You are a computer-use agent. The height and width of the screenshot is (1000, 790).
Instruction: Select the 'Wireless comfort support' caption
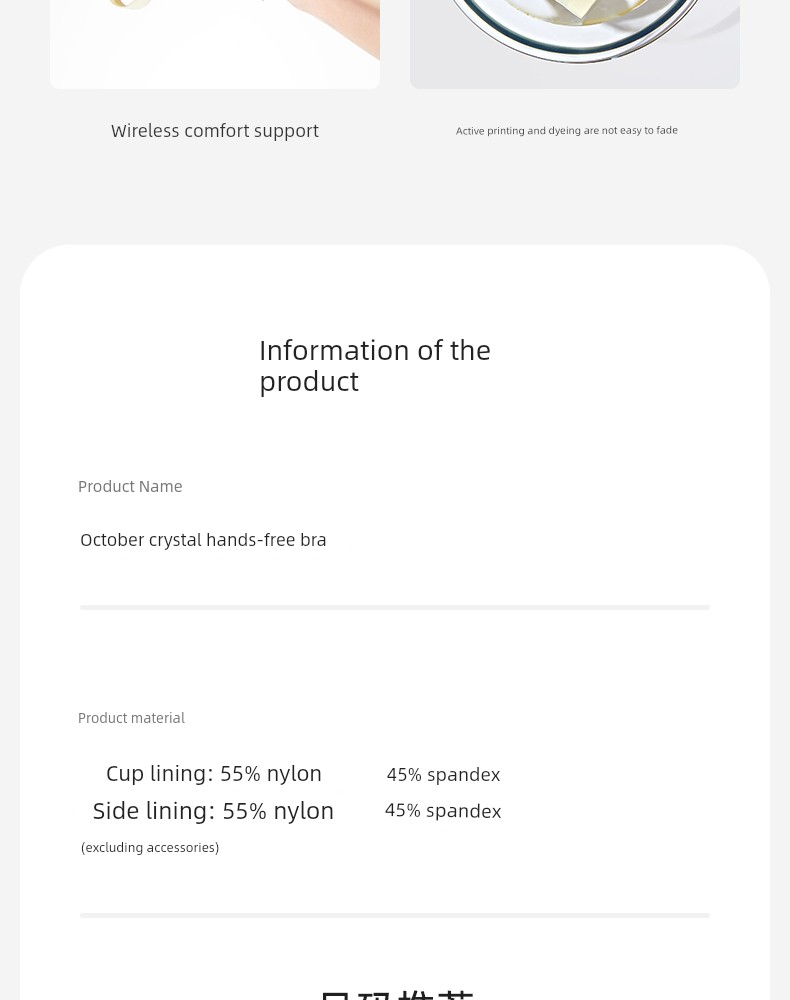215,131
